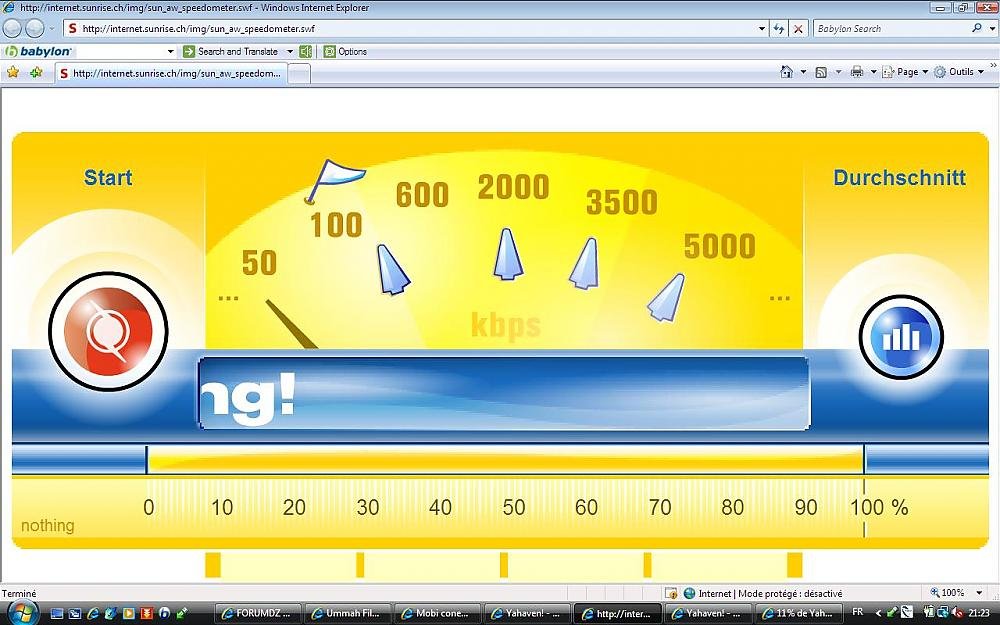
Task: Click the RSS feeds icon
Action: coord(821,72)
